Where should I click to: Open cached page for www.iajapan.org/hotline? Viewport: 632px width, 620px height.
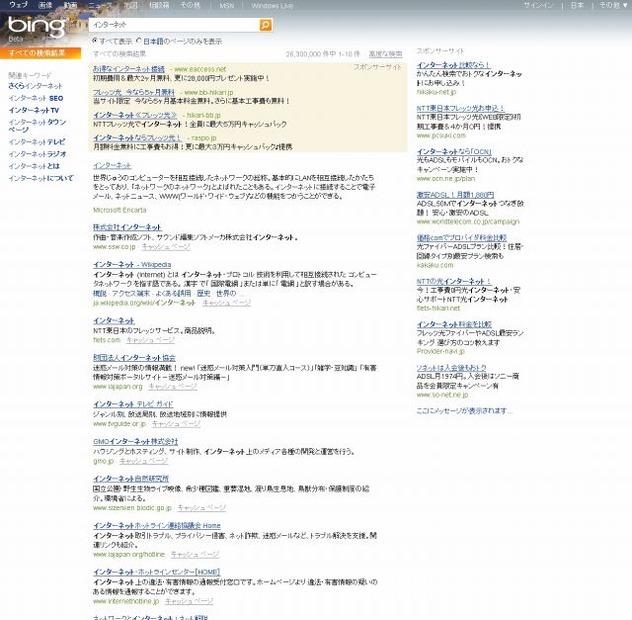195,555
